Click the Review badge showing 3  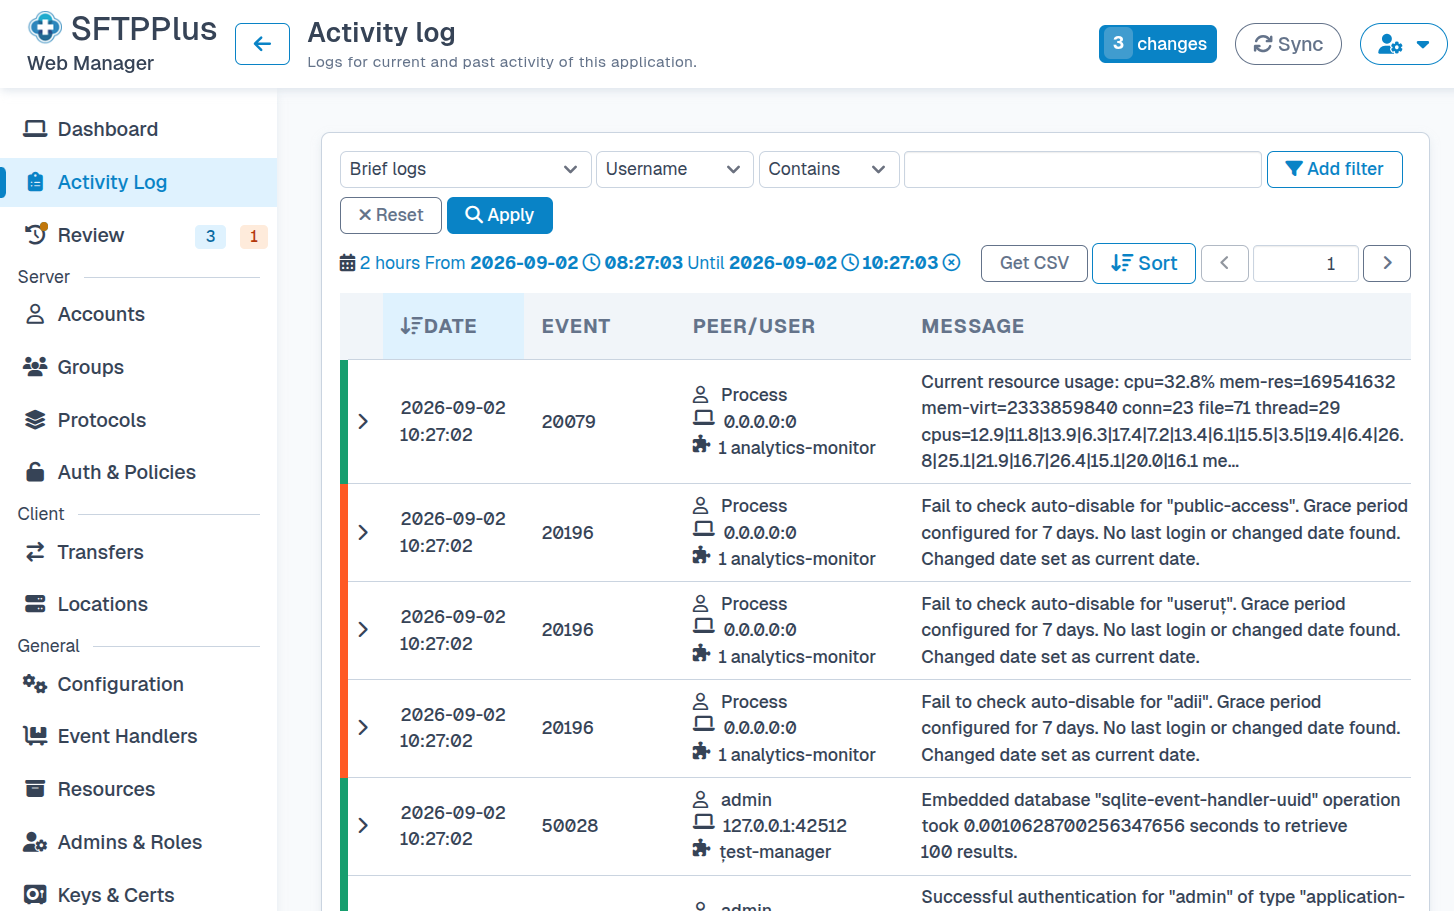point(210,236)
